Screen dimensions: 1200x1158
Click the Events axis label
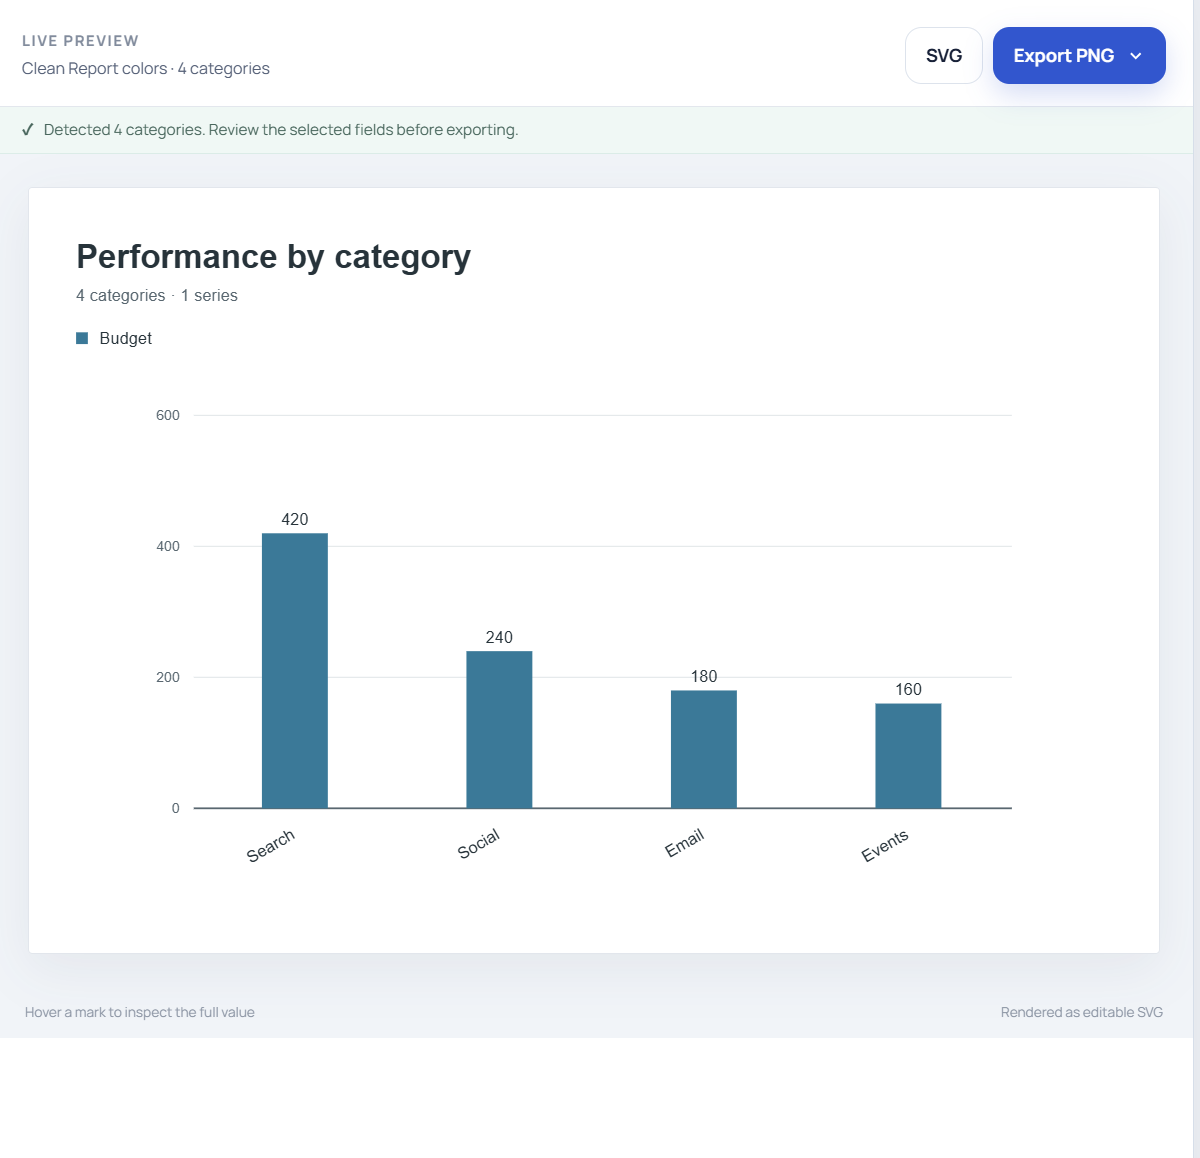coord(885,846)
